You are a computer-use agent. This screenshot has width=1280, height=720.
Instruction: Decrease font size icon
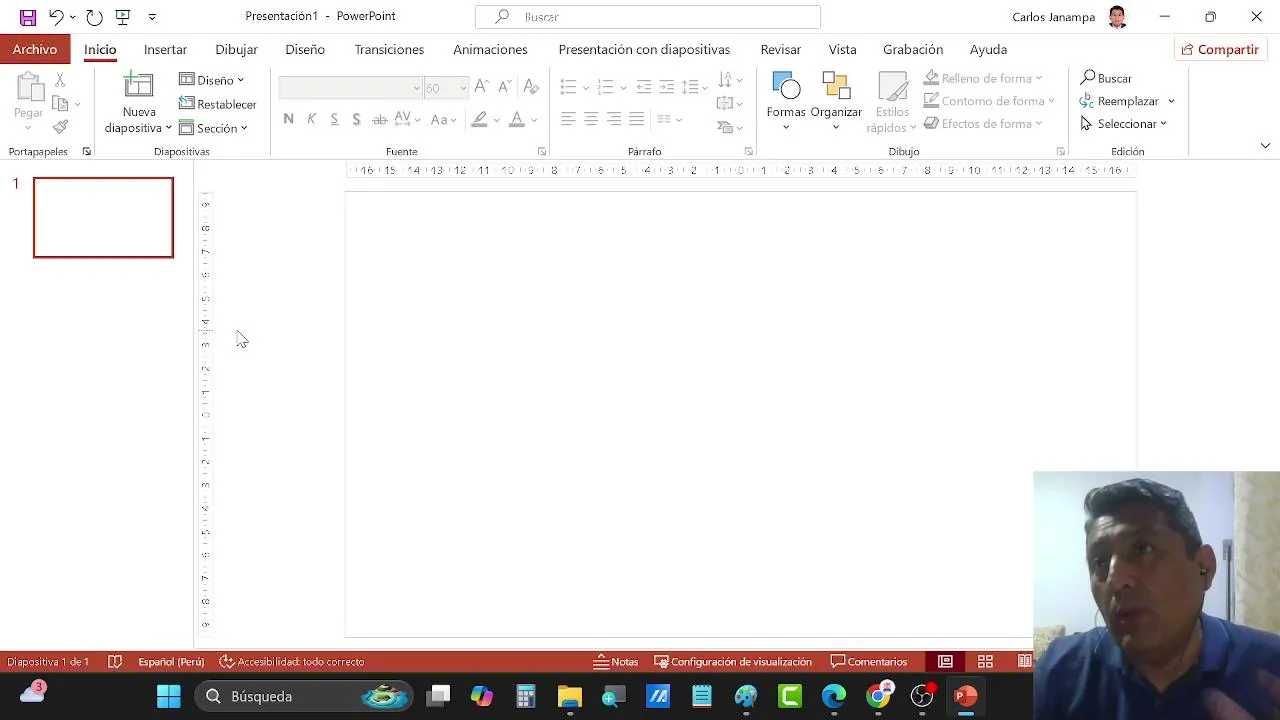[505, 87]
